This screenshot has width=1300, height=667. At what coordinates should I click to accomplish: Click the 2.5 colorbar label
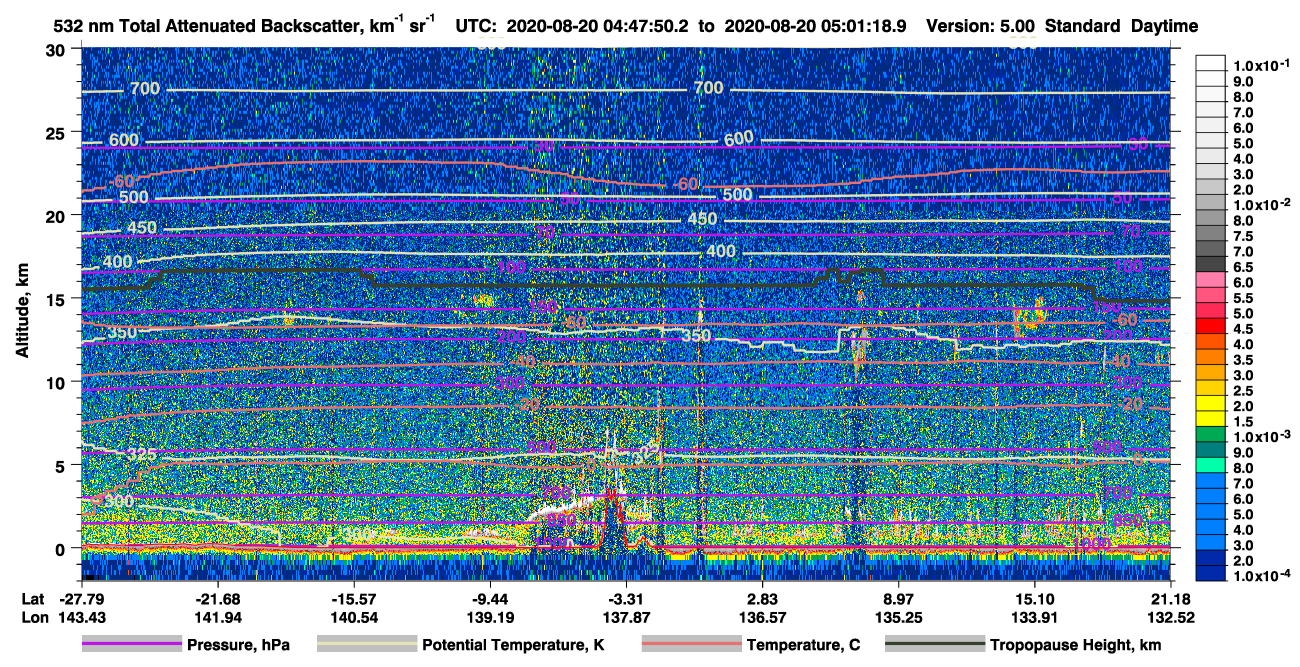[1243, 392]
